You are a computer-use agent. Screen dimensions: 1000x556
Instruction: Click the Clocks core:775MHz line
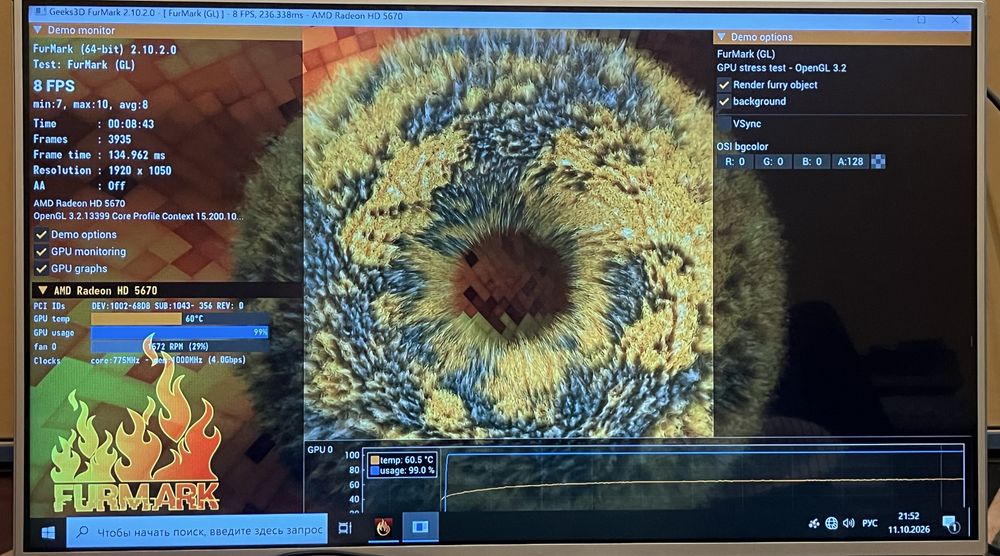point(140,360)
